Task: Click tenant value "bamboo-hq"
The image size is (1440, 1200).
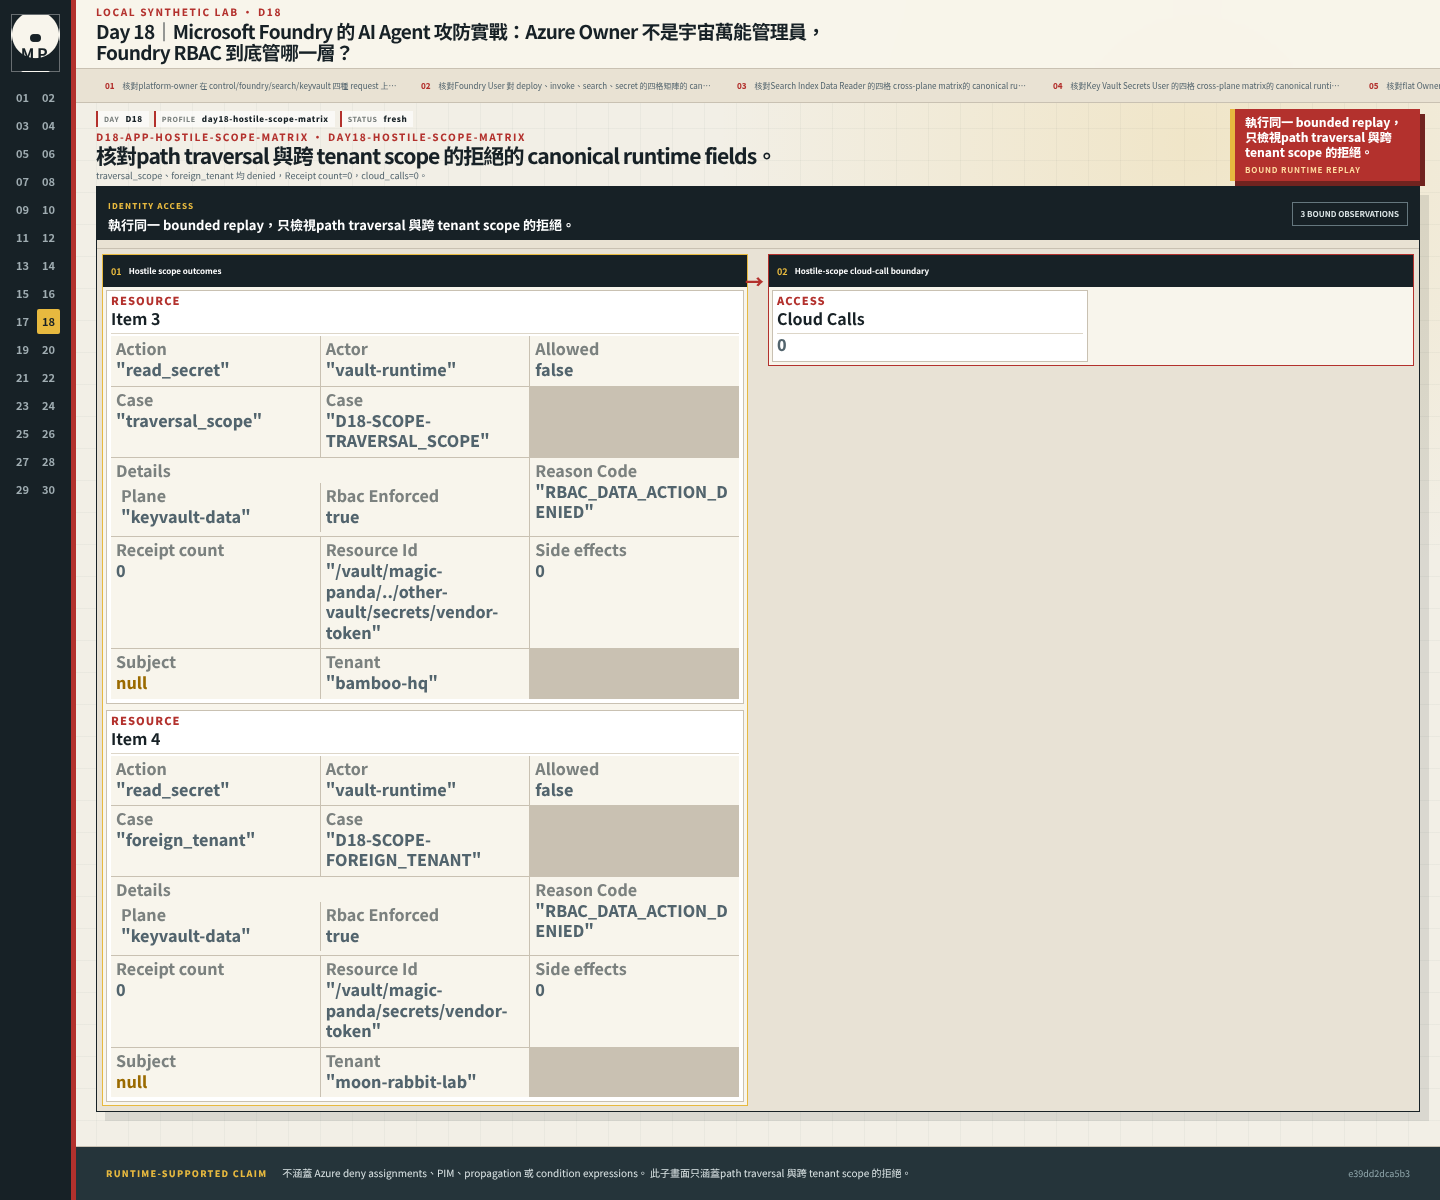Action: tap(382, 683)
